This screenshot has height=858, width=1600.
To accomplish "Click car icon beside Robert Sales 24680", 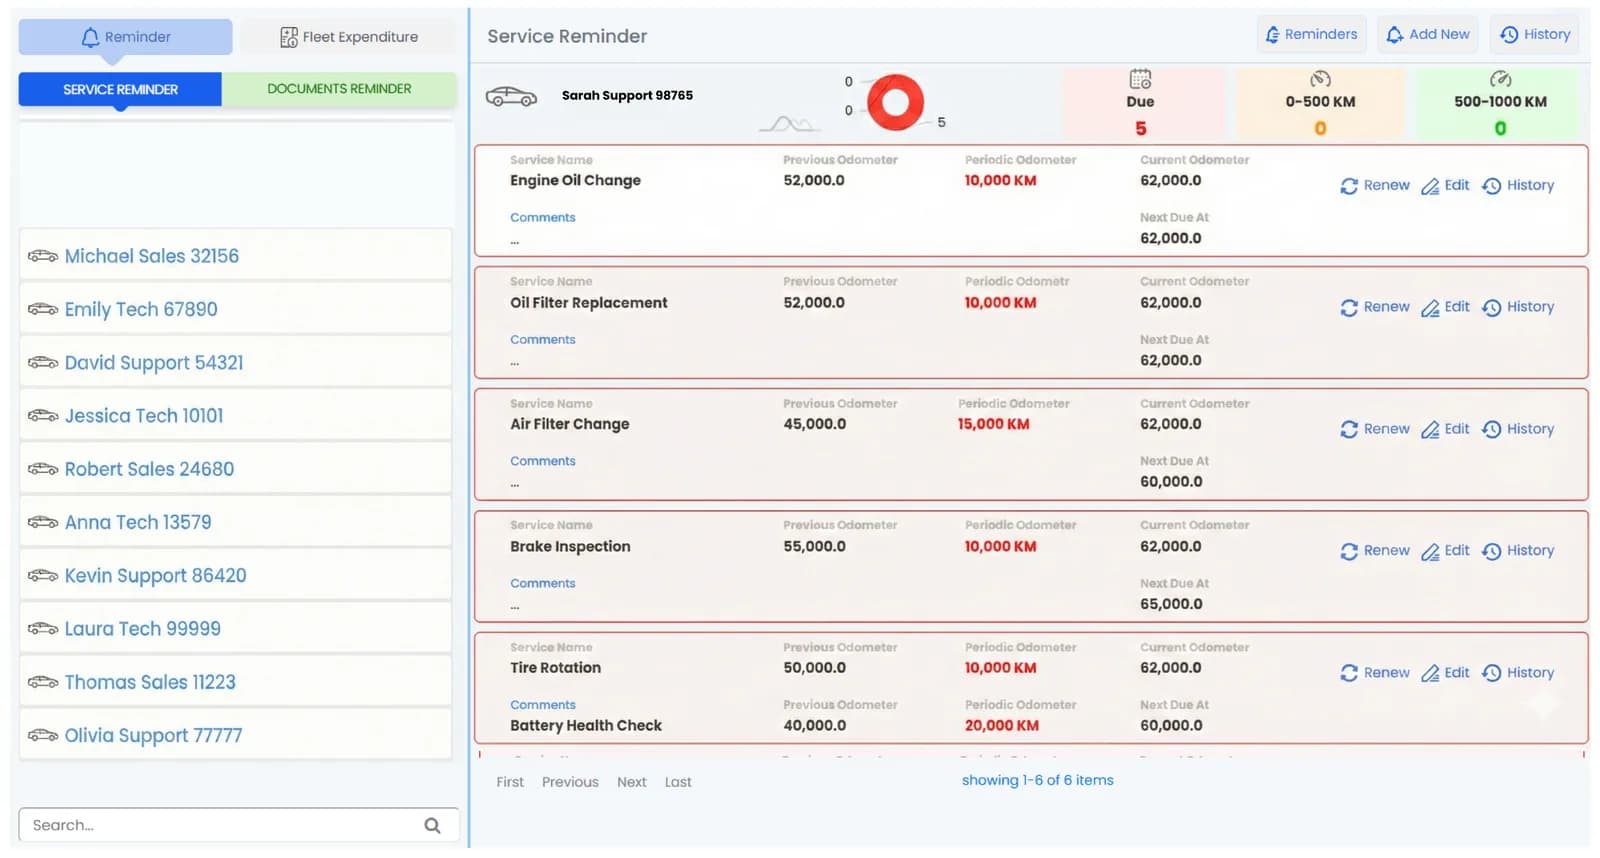I will click(x=43, y=469).
